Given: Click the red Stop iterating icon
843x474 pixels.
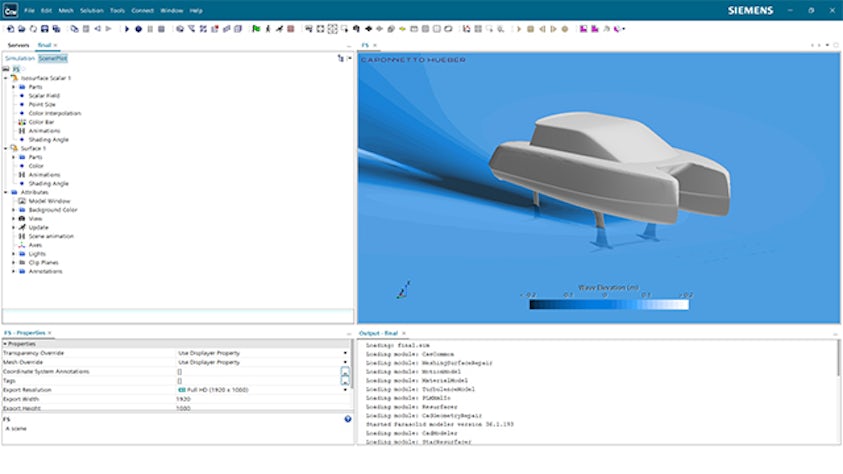Looking at the screenshot, I should [x=291, y=29].
